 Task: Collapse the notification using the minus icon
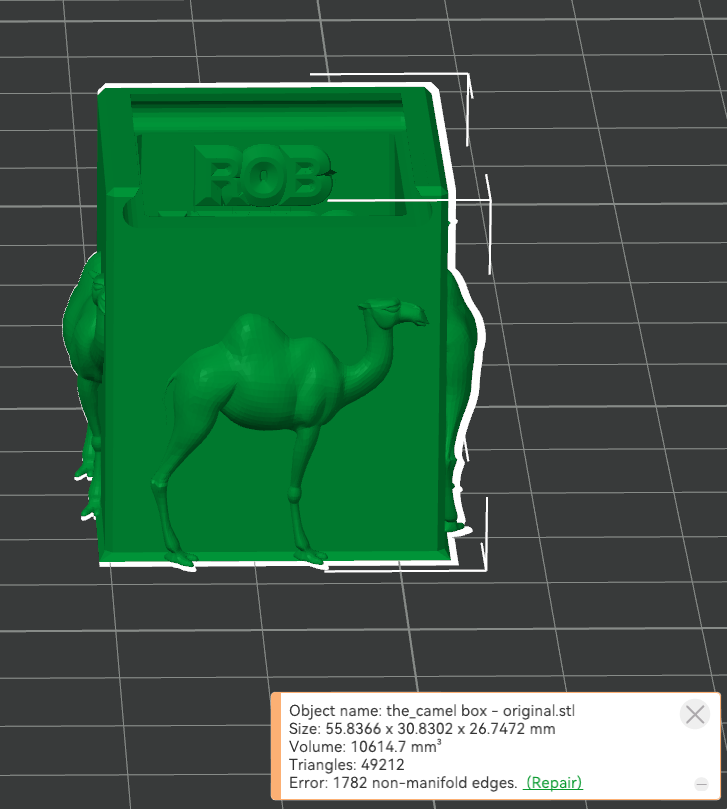[x=701, y=784]
